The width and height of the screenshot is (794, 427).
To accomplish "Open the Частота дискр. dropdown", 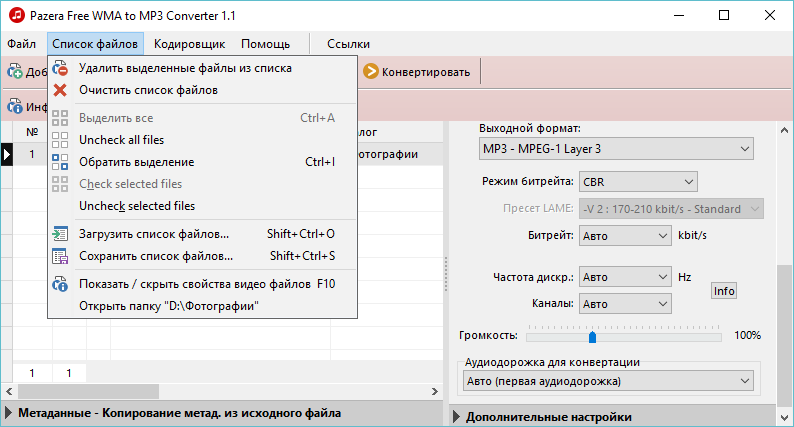I will tap(625, 277).
